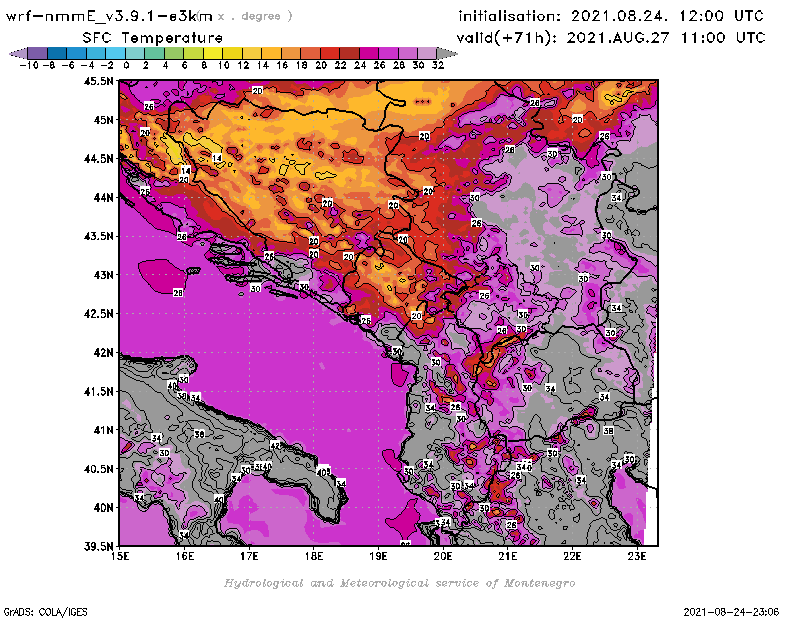The image size is (800, 618).
Task: Click the '22E' longitude label
Action: pos(572,556)
